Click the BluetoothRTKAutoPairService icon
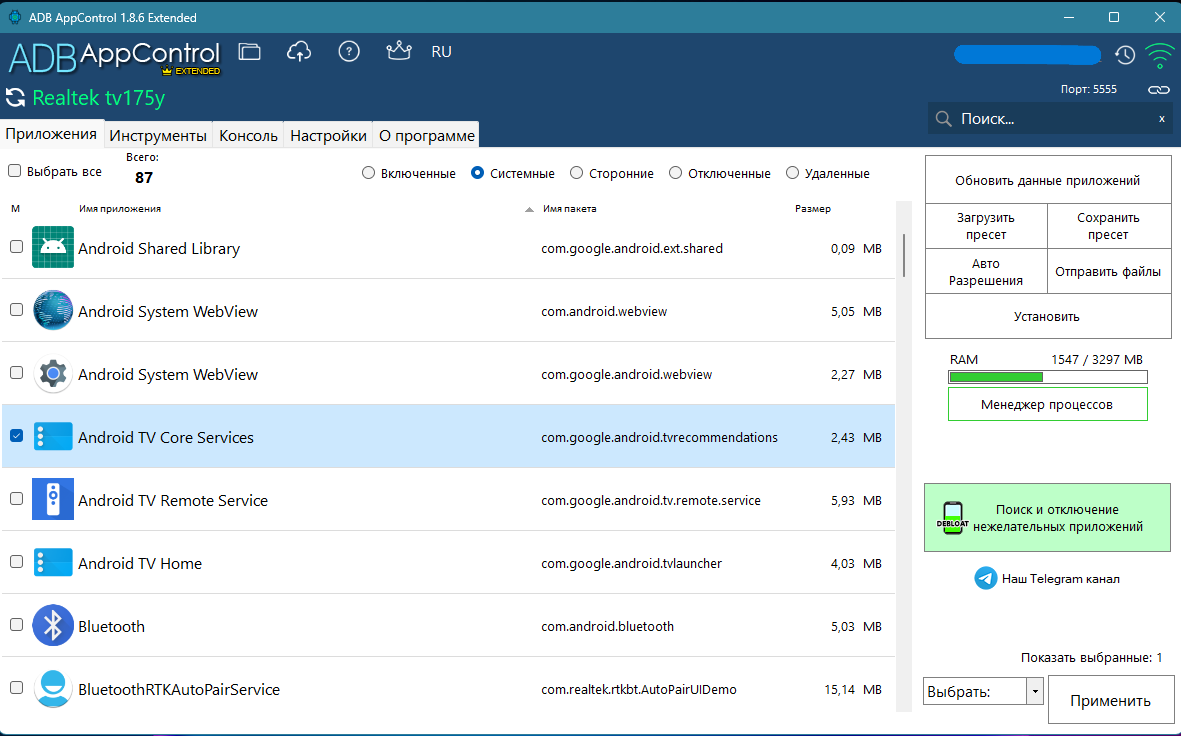 (53, 689)
